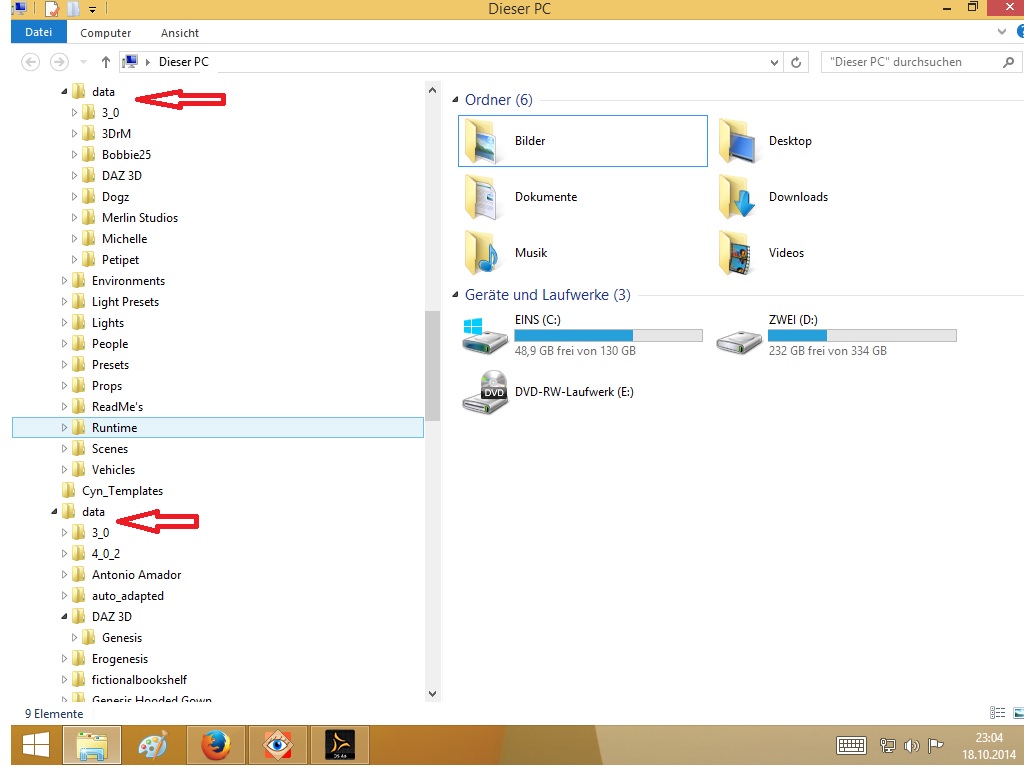Open the Bilder folder icon

pos(481,141)
